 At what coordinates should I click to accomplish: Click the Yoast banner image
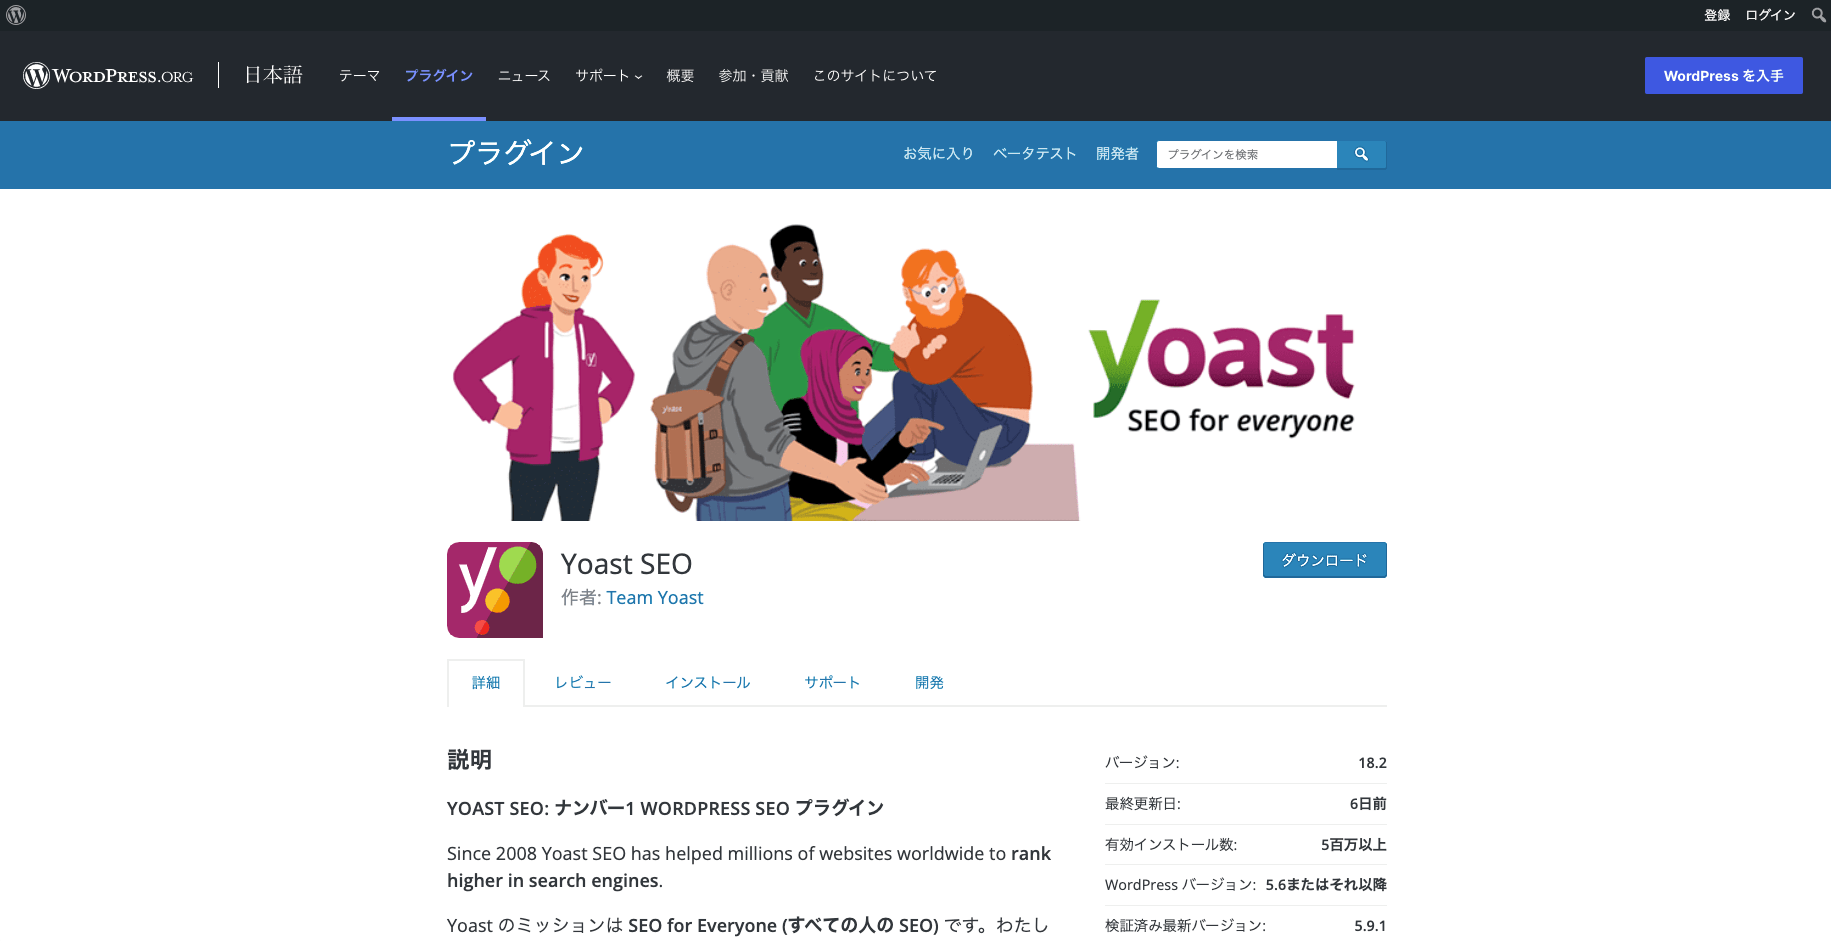(x=916, y=372)
